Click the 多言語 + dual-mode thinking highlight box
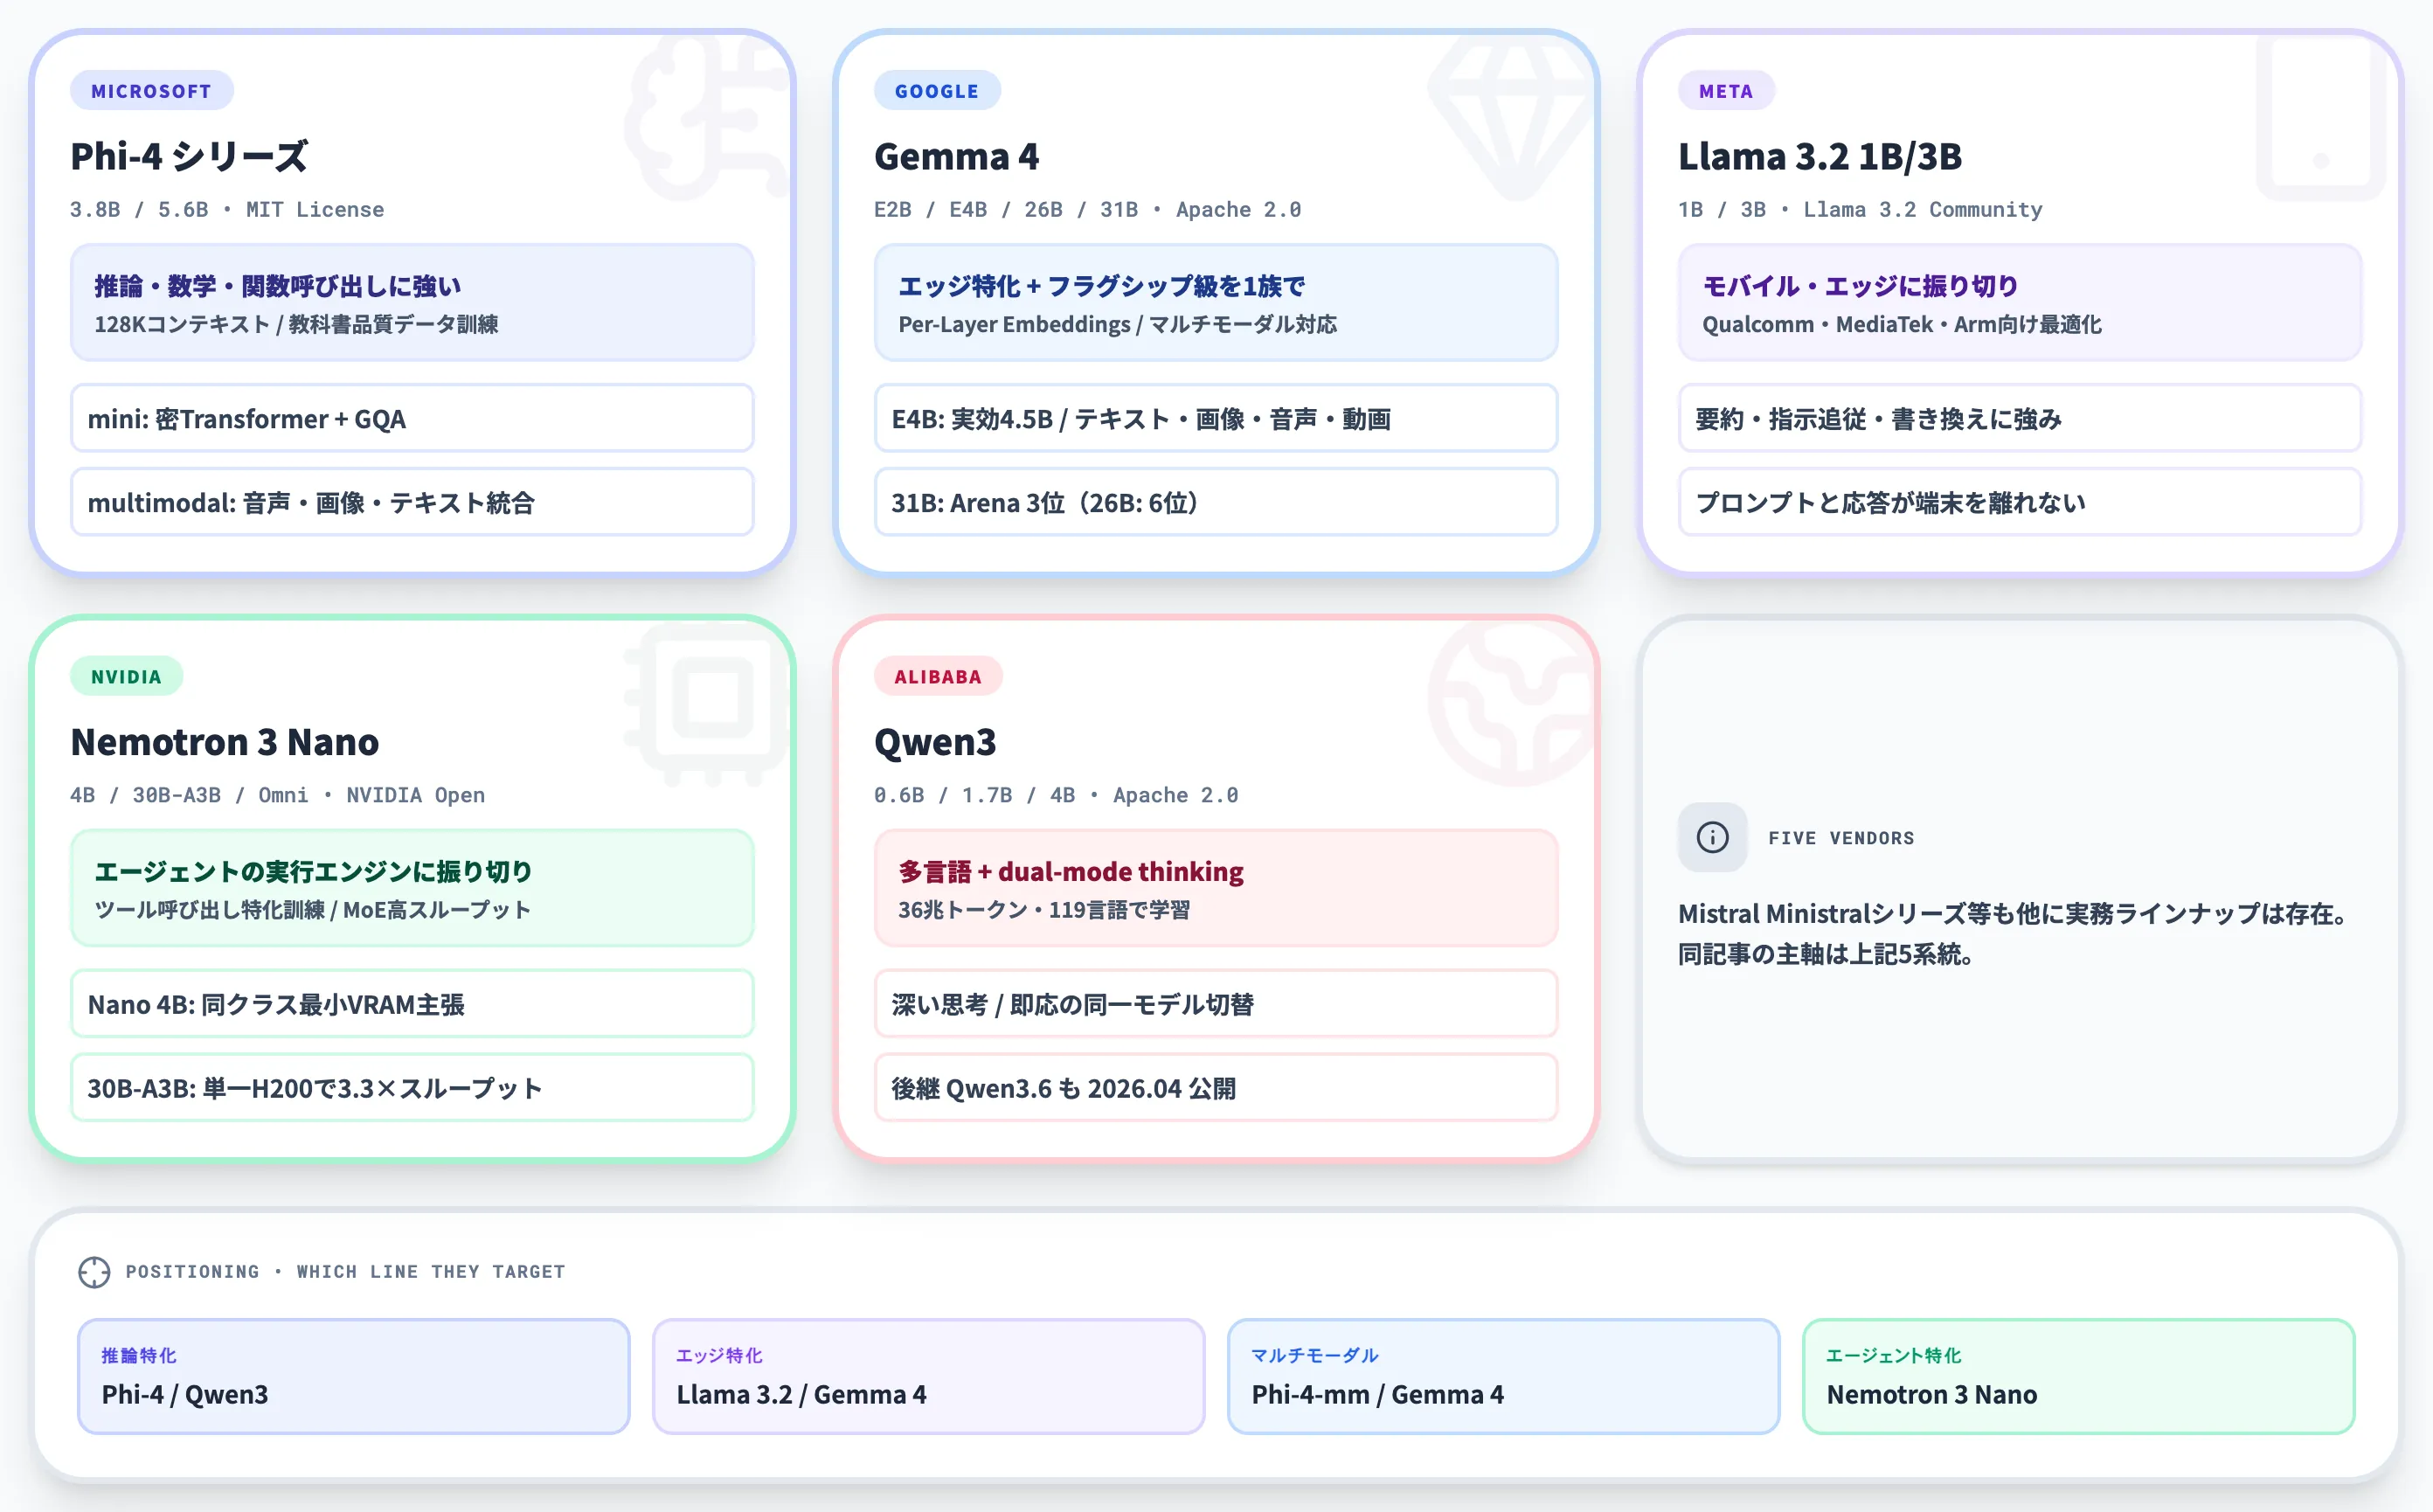This screenshot has height=1512, width=2433. 1216,889
